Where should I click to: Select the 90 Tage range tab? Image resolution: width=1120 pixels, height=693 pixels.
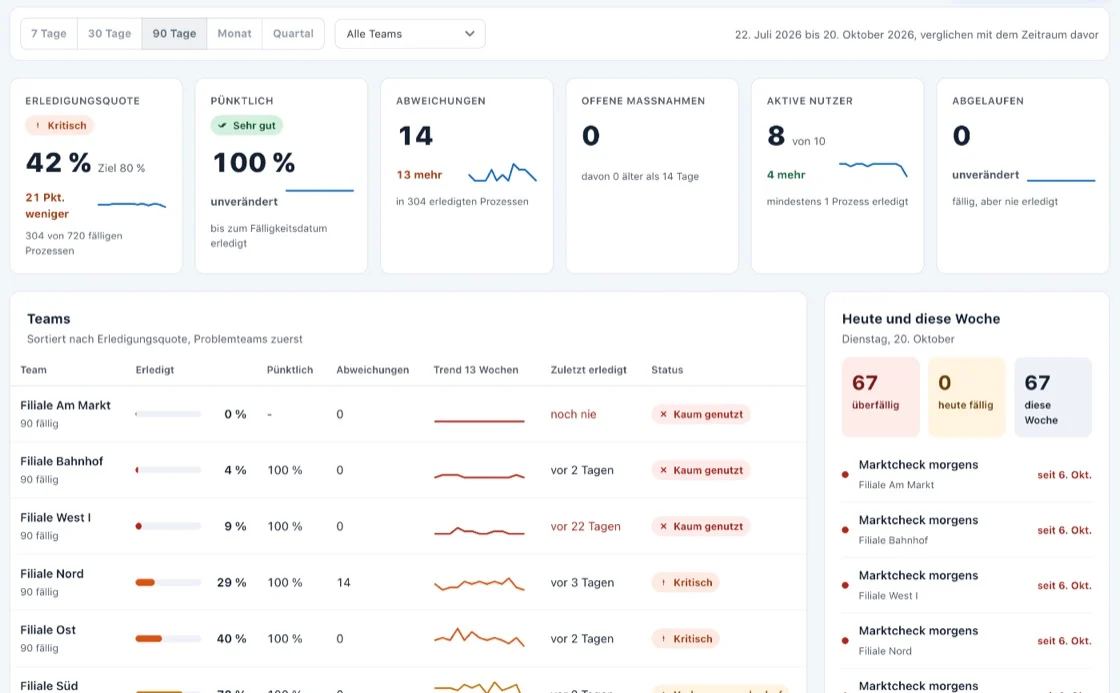174,34
